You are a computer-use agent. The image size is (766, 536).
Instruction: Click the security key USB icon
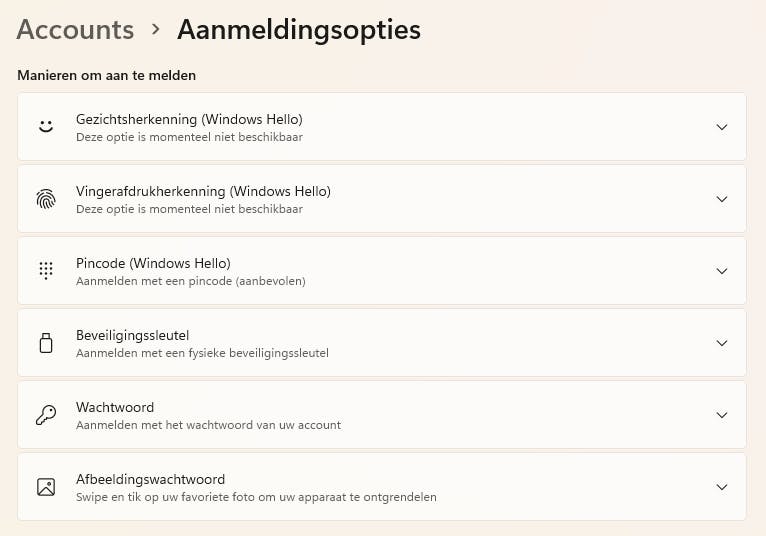[x=46, y=343]
